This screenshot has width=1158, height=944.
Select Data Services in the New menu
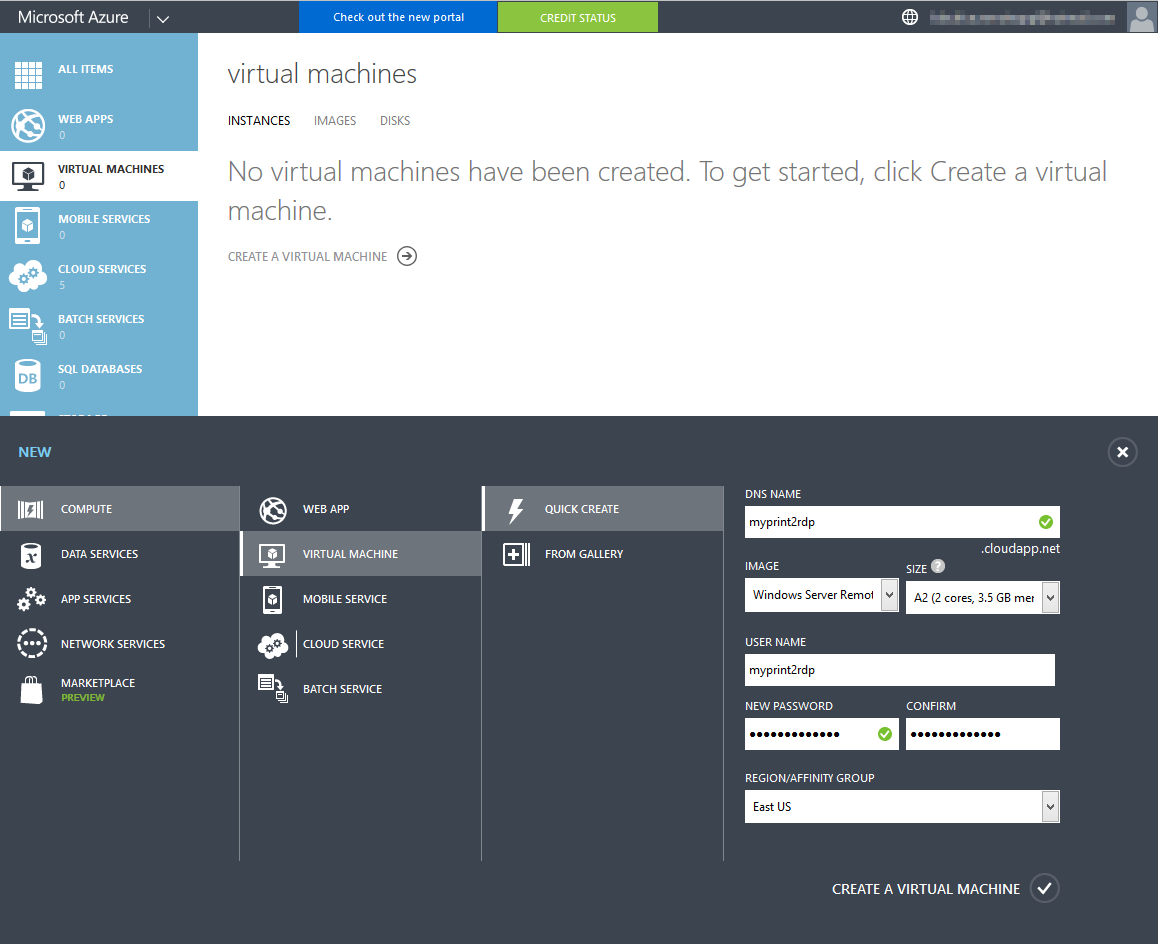(120, 554)
